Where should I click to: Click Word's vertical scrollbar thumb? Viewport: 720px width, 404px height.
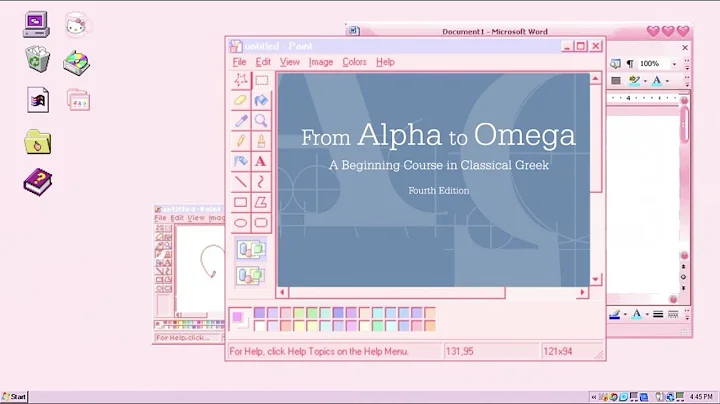pyautogui.click(x=684, y=124)
